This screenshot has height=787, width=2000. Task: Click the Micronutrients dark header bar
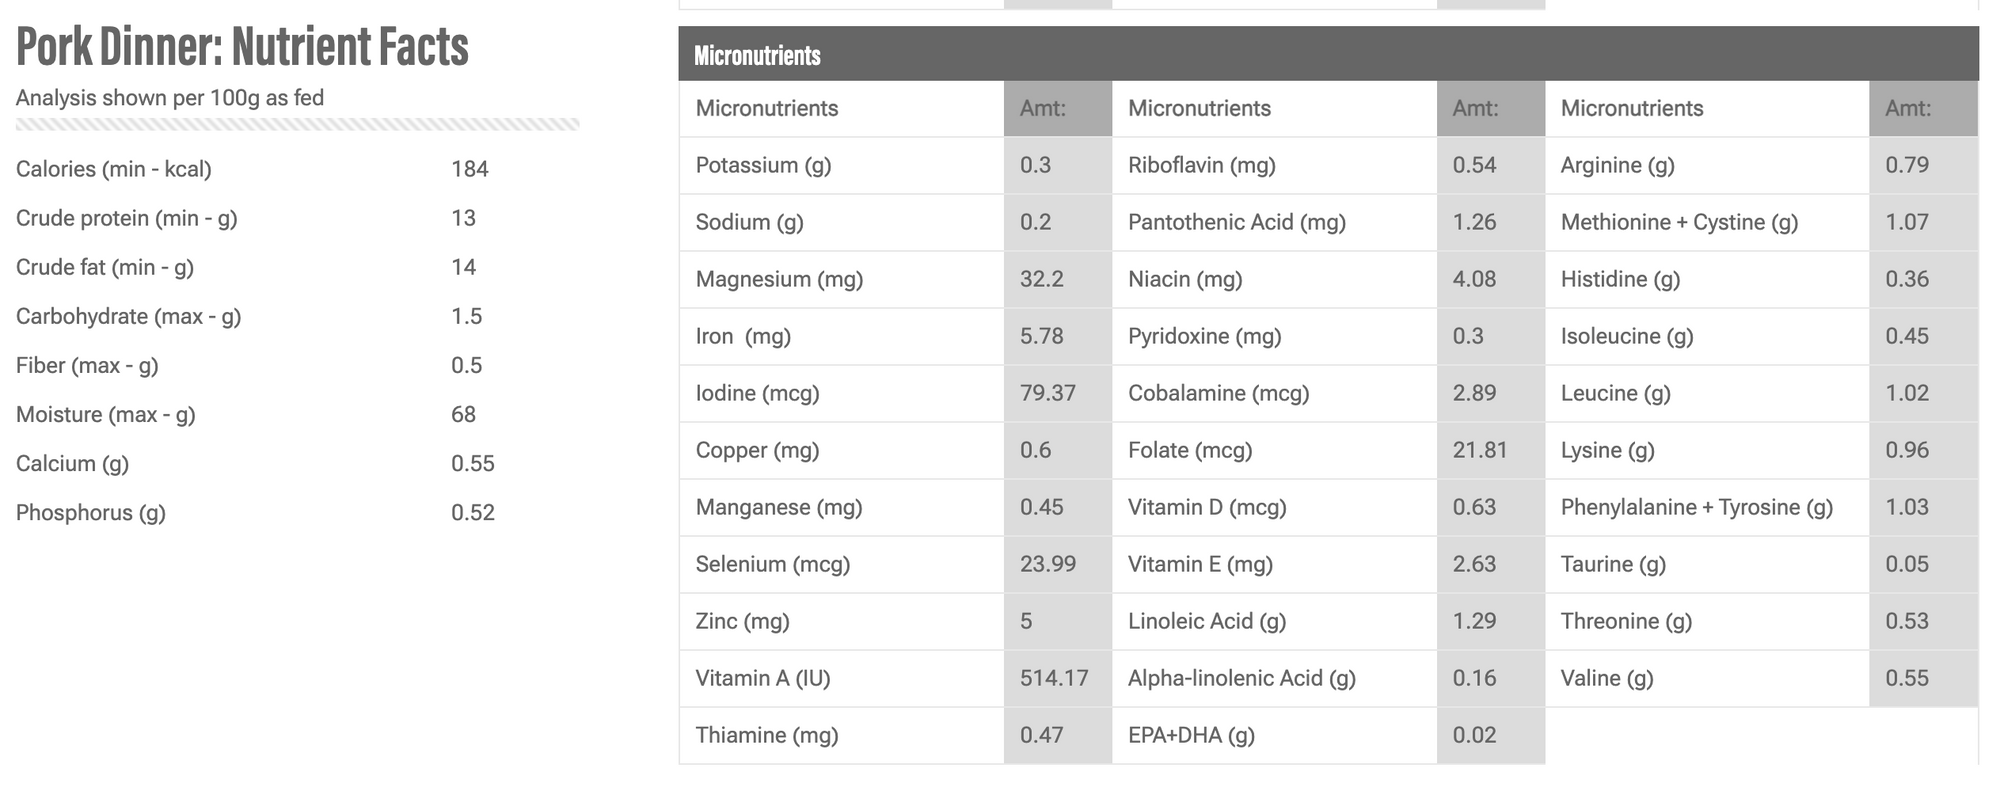1328,54
